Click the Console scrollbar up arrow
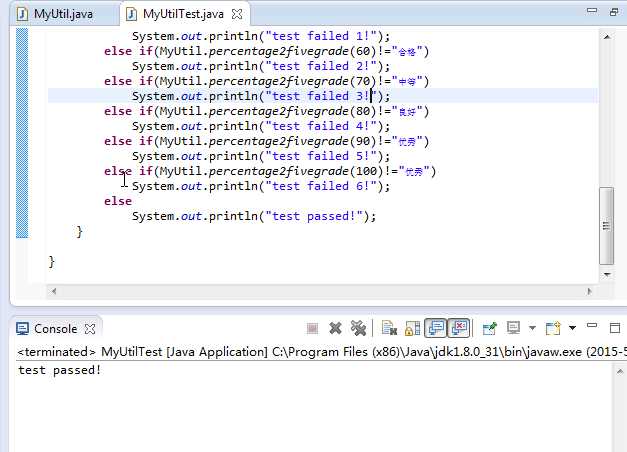 tap(620, 372)
